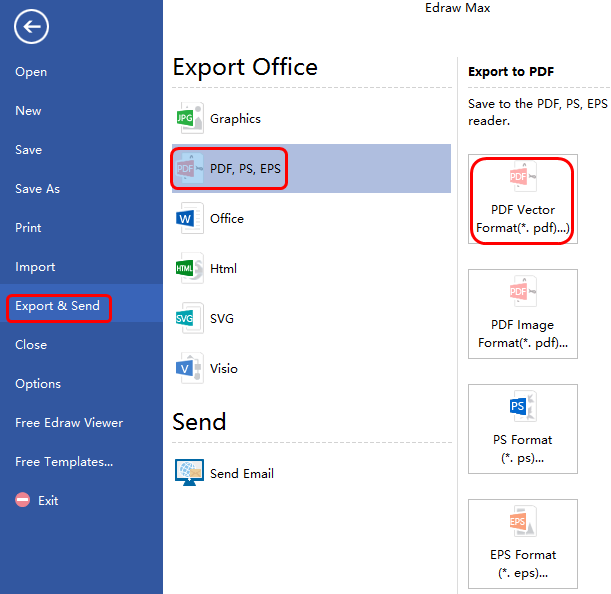Select the Office export label

click(x=227, y=219)
